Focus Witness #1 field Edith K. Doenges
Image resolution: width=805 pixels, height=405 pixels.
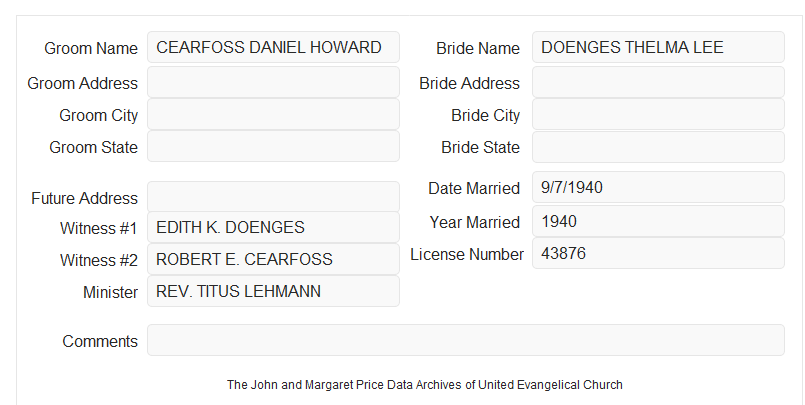[x=273, y=227]
